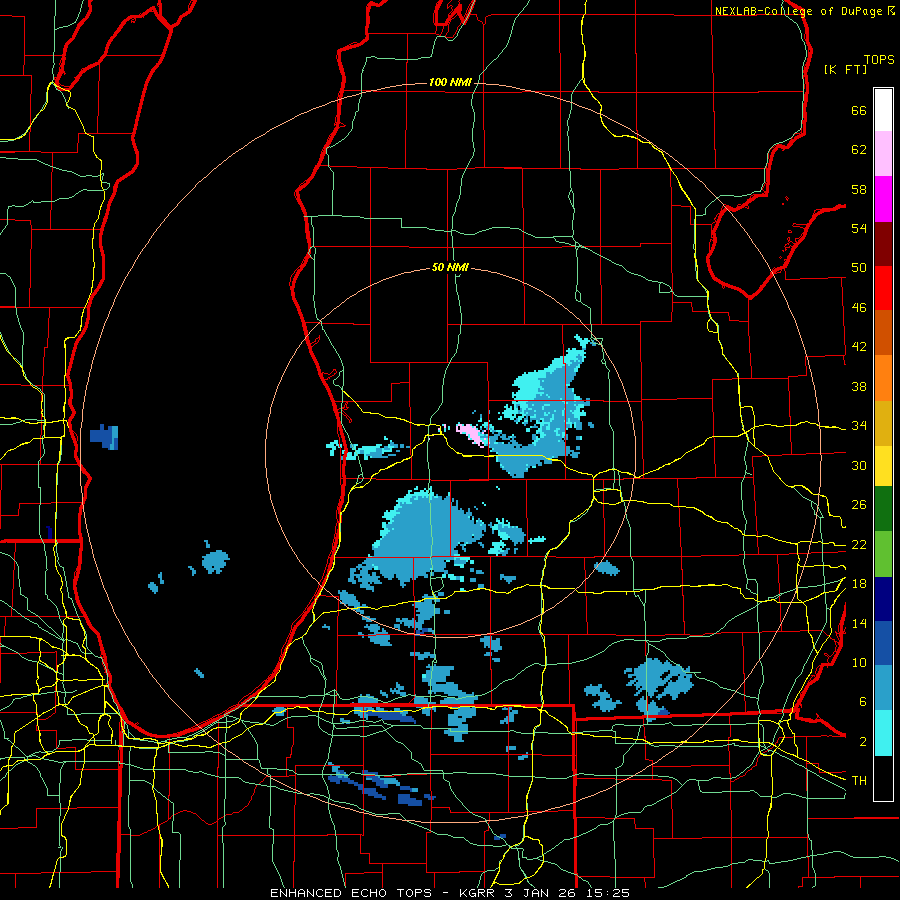Click legend value 6
The height and width of the screenshot is (900, 900).
coord(862,702)
